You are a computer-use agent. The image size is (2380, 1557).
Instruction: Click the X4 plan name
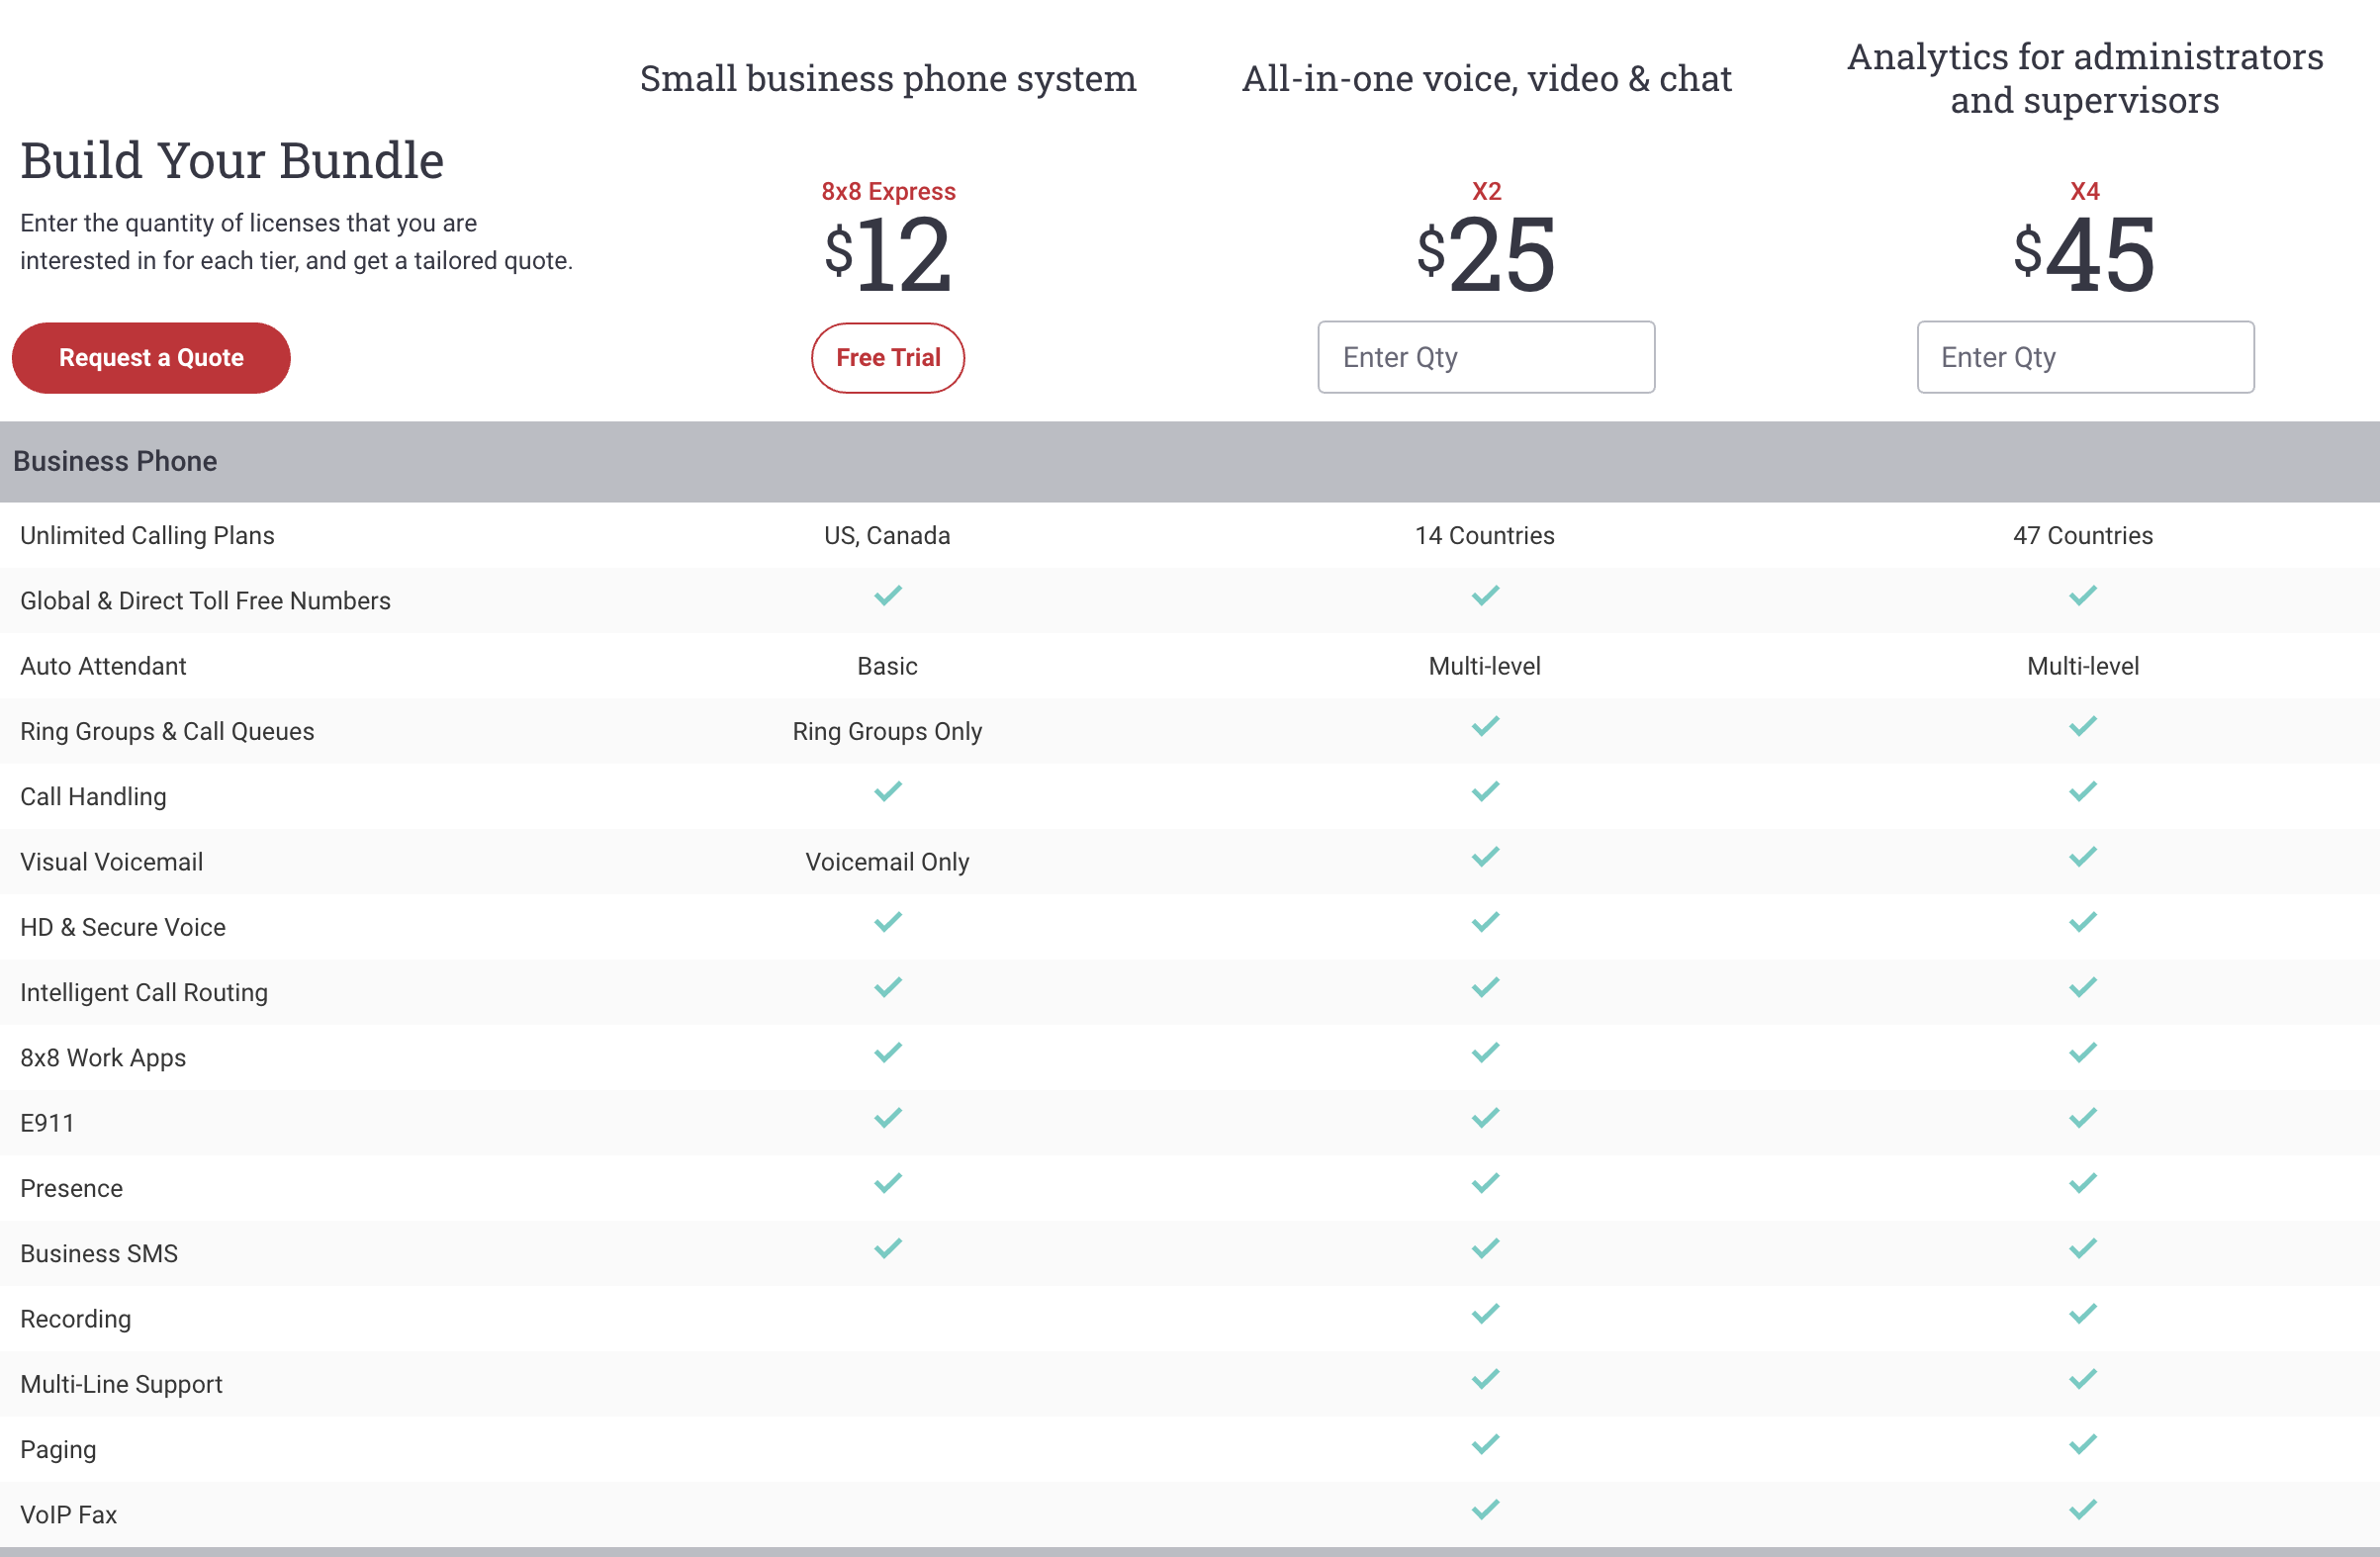tap(2084, 191)
